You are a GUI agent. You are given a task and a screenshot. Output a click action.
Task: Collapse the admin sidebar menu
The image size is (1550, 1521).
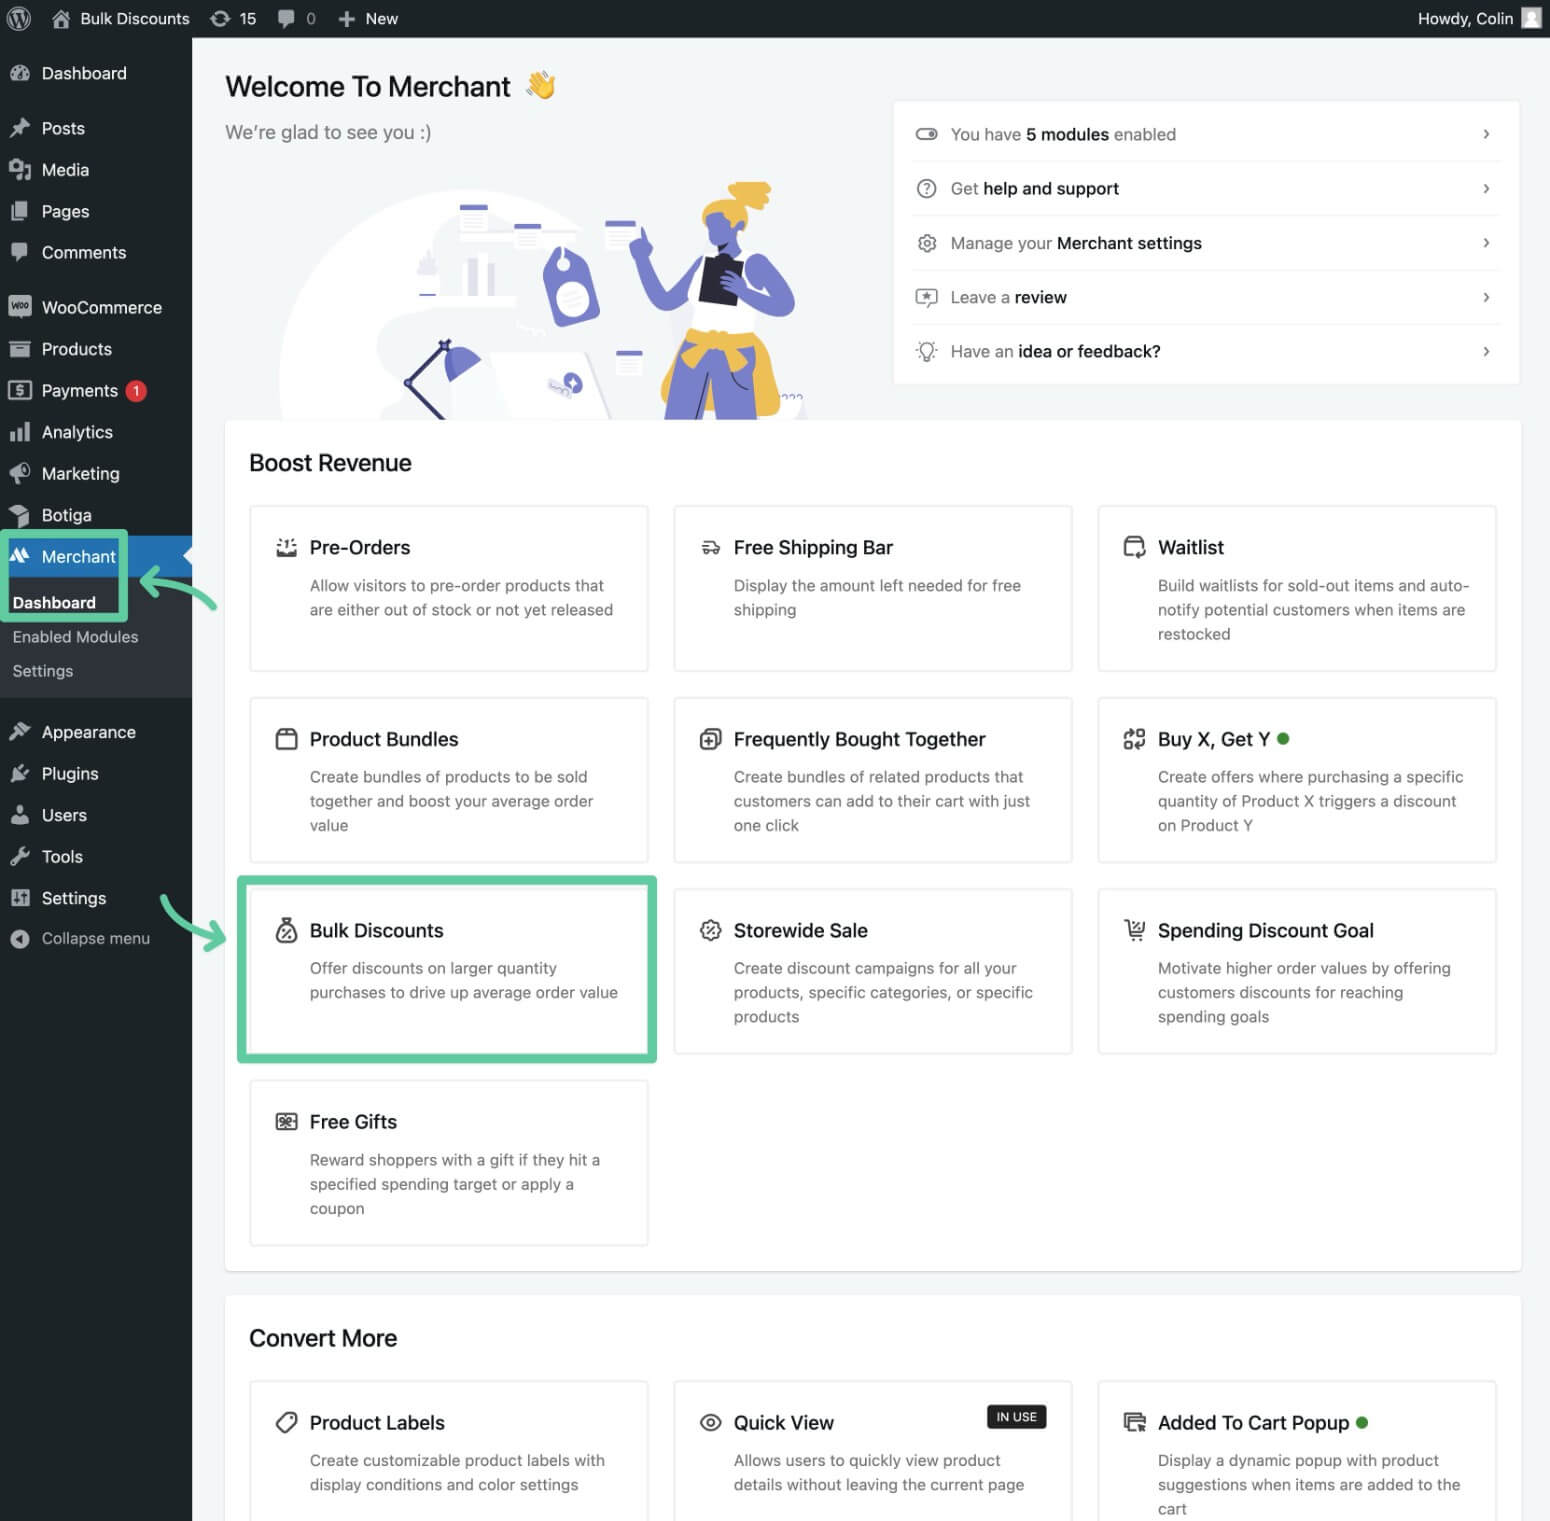[x=96, y=938]
